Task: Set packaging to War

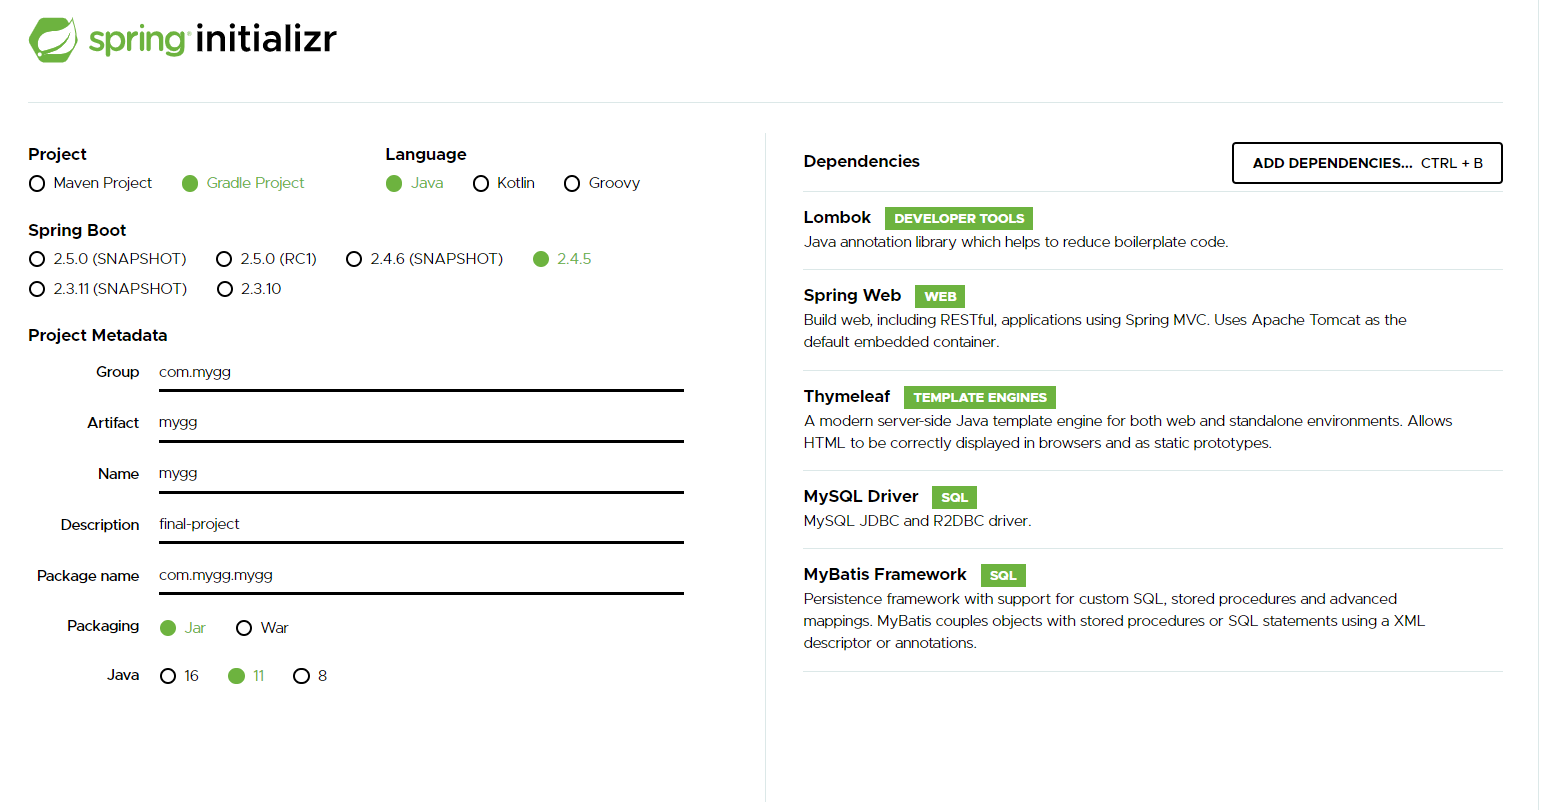Action: coord(262,628)
